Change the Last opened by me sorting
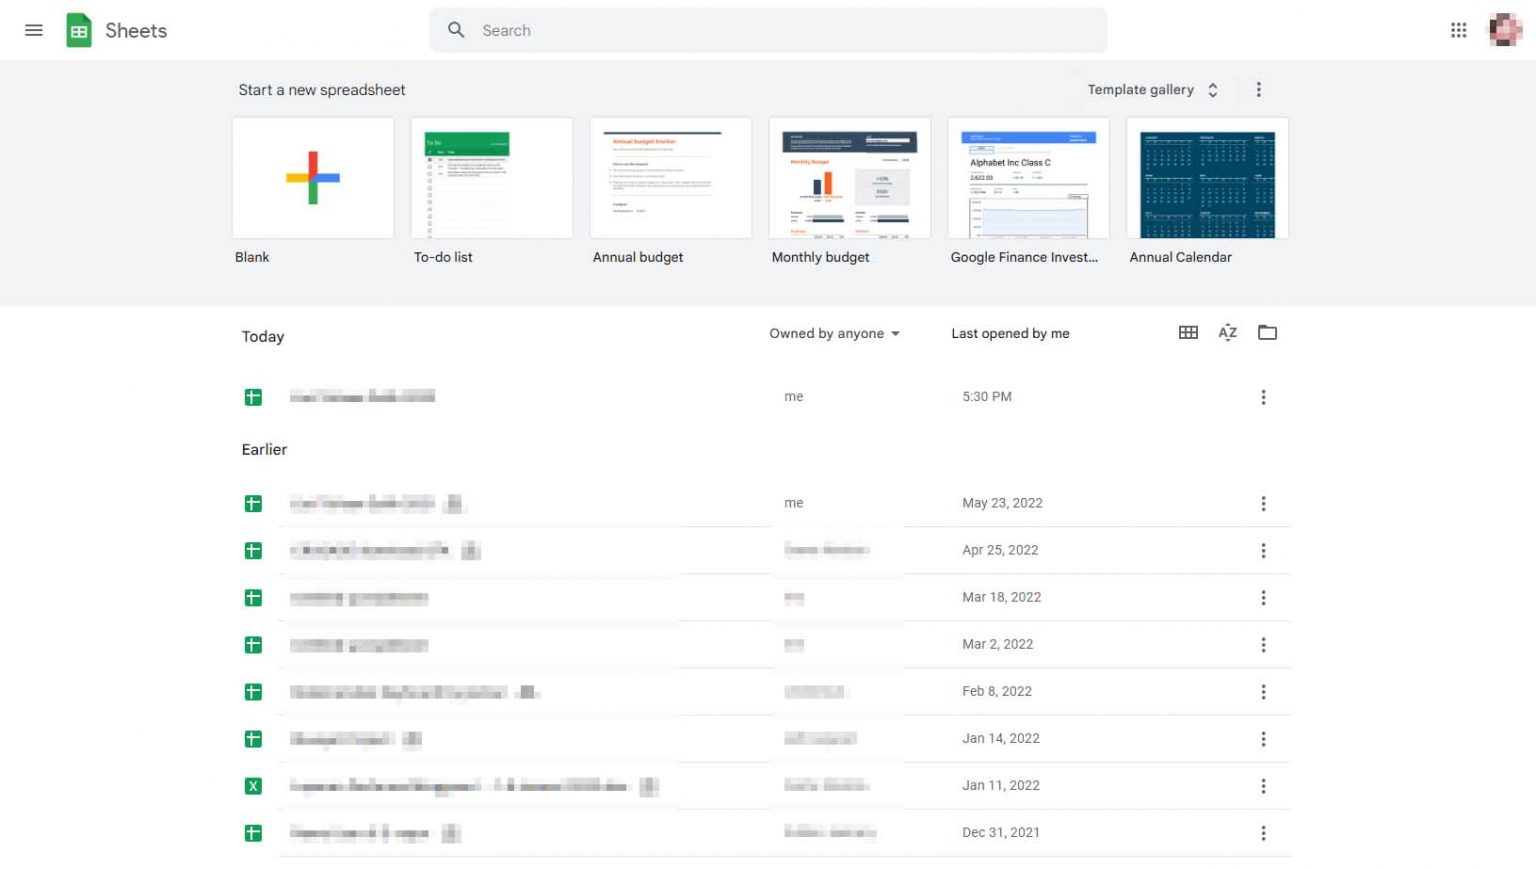The height and width of the screenshot is (869, 1536). click(1010, 333)
